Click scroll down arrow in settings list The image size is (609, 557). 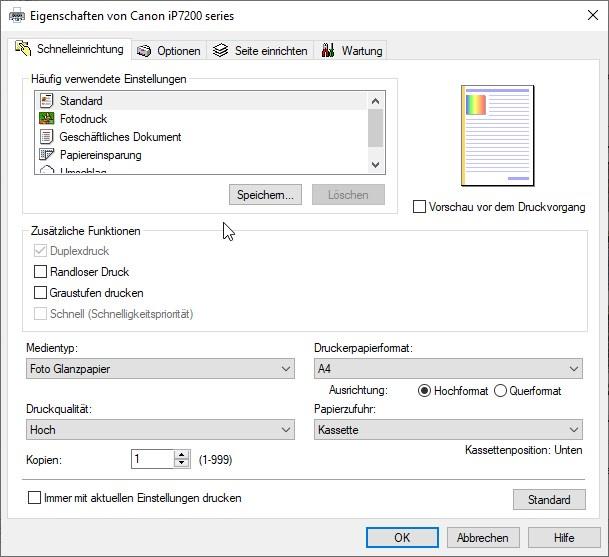(x=375, y=165)
